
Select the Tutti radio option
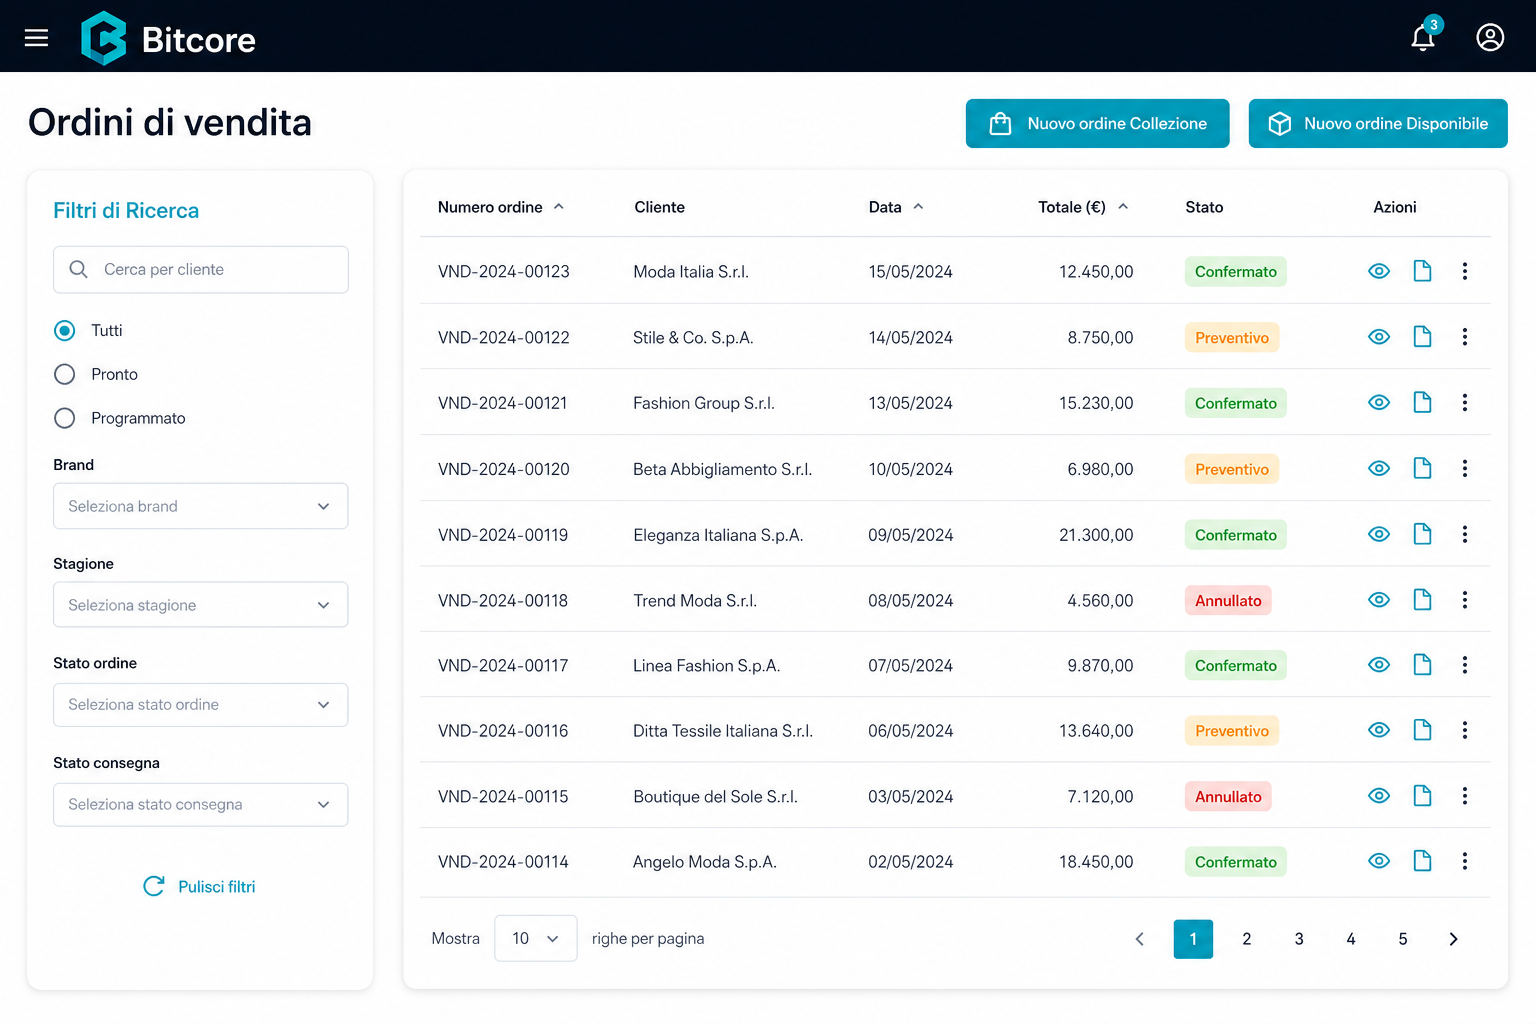65,330
